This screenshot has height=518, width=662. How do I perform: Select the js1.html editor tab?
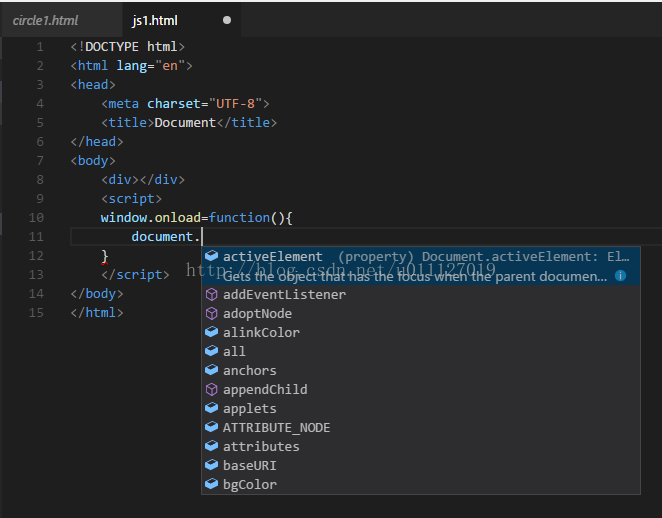[156, 20]
